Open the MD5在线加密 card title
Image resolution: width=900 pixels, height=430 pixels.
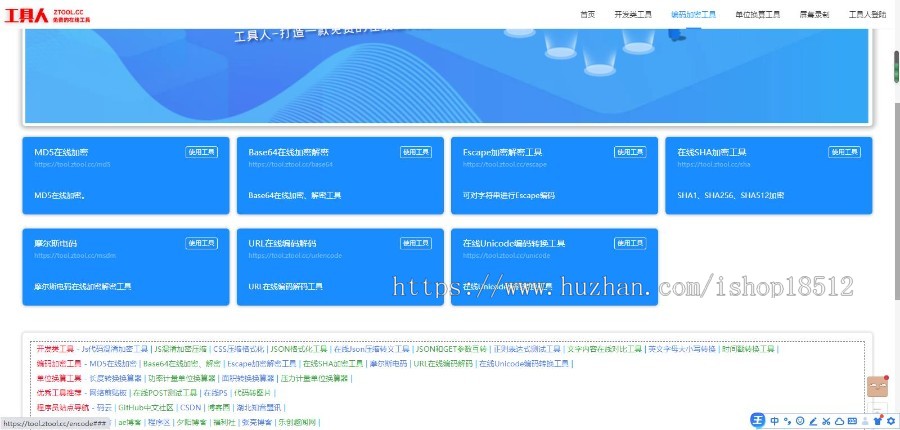[61, 152]
